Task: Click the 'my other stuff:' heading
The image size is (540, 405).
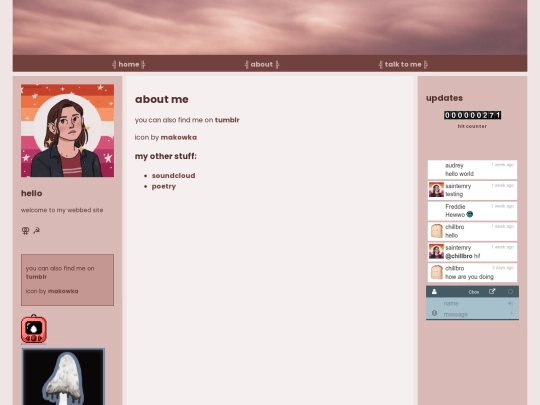Action: coord(166,156)
